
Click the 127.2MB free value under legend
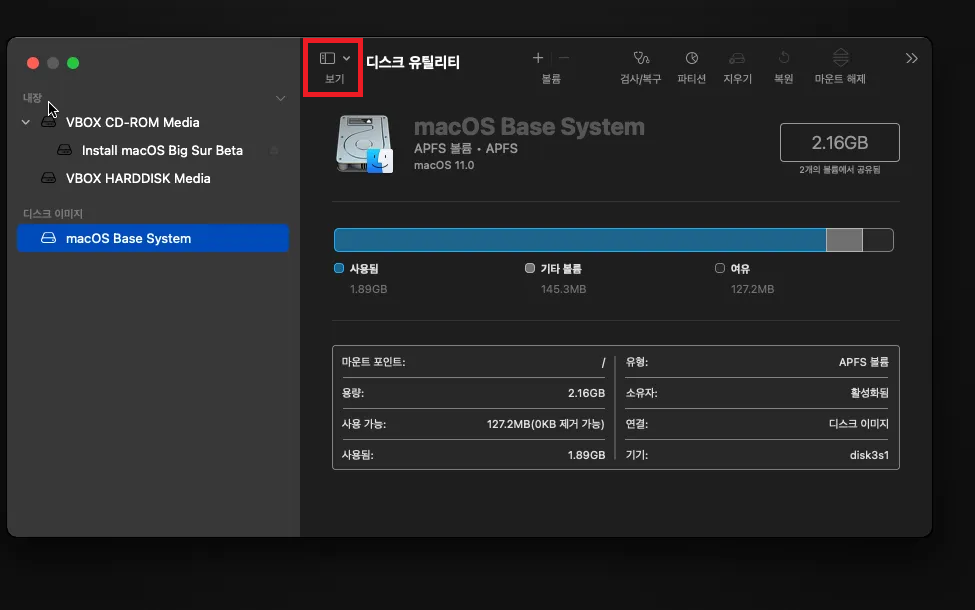752,289
